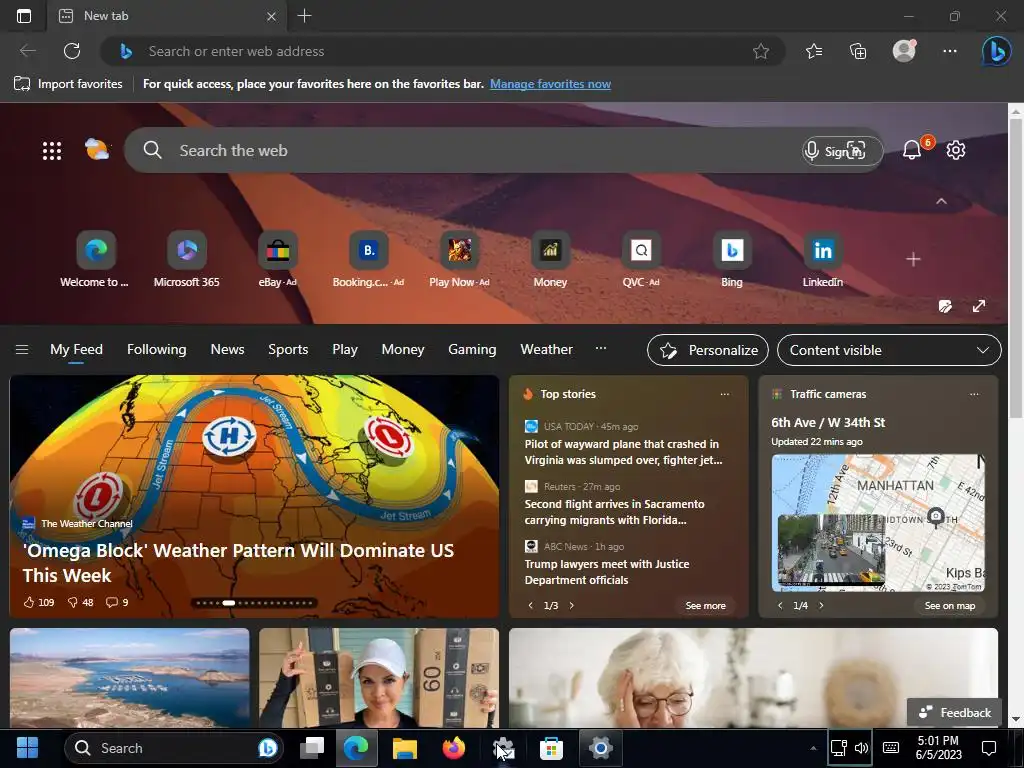Open File Explorer from taskbar
Viewport: 1024px width, 768px height.
(x=404, y=748)
